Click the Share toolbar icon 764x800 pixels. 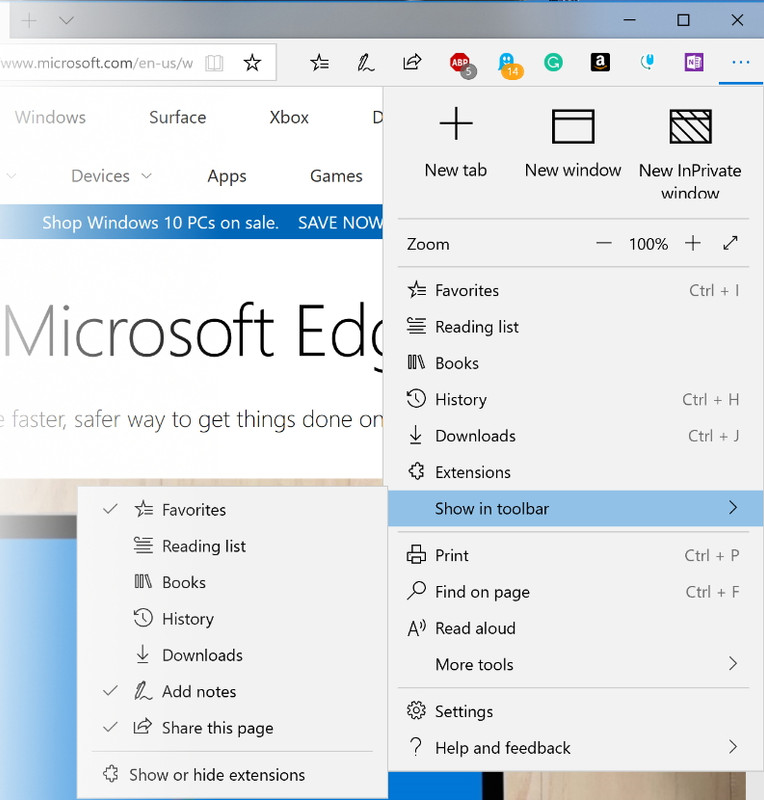(412, 62)
